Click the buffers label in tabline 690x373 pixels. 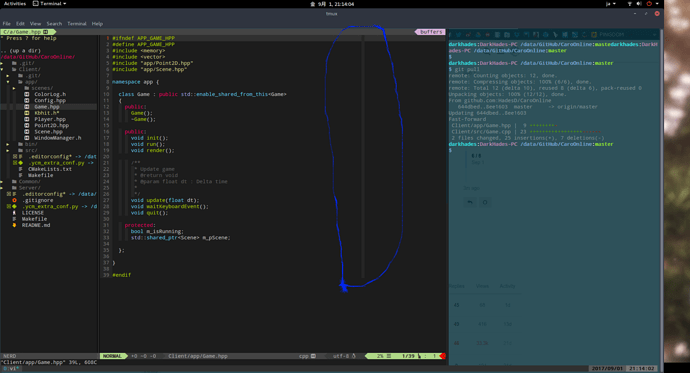(x=431, y=32)
